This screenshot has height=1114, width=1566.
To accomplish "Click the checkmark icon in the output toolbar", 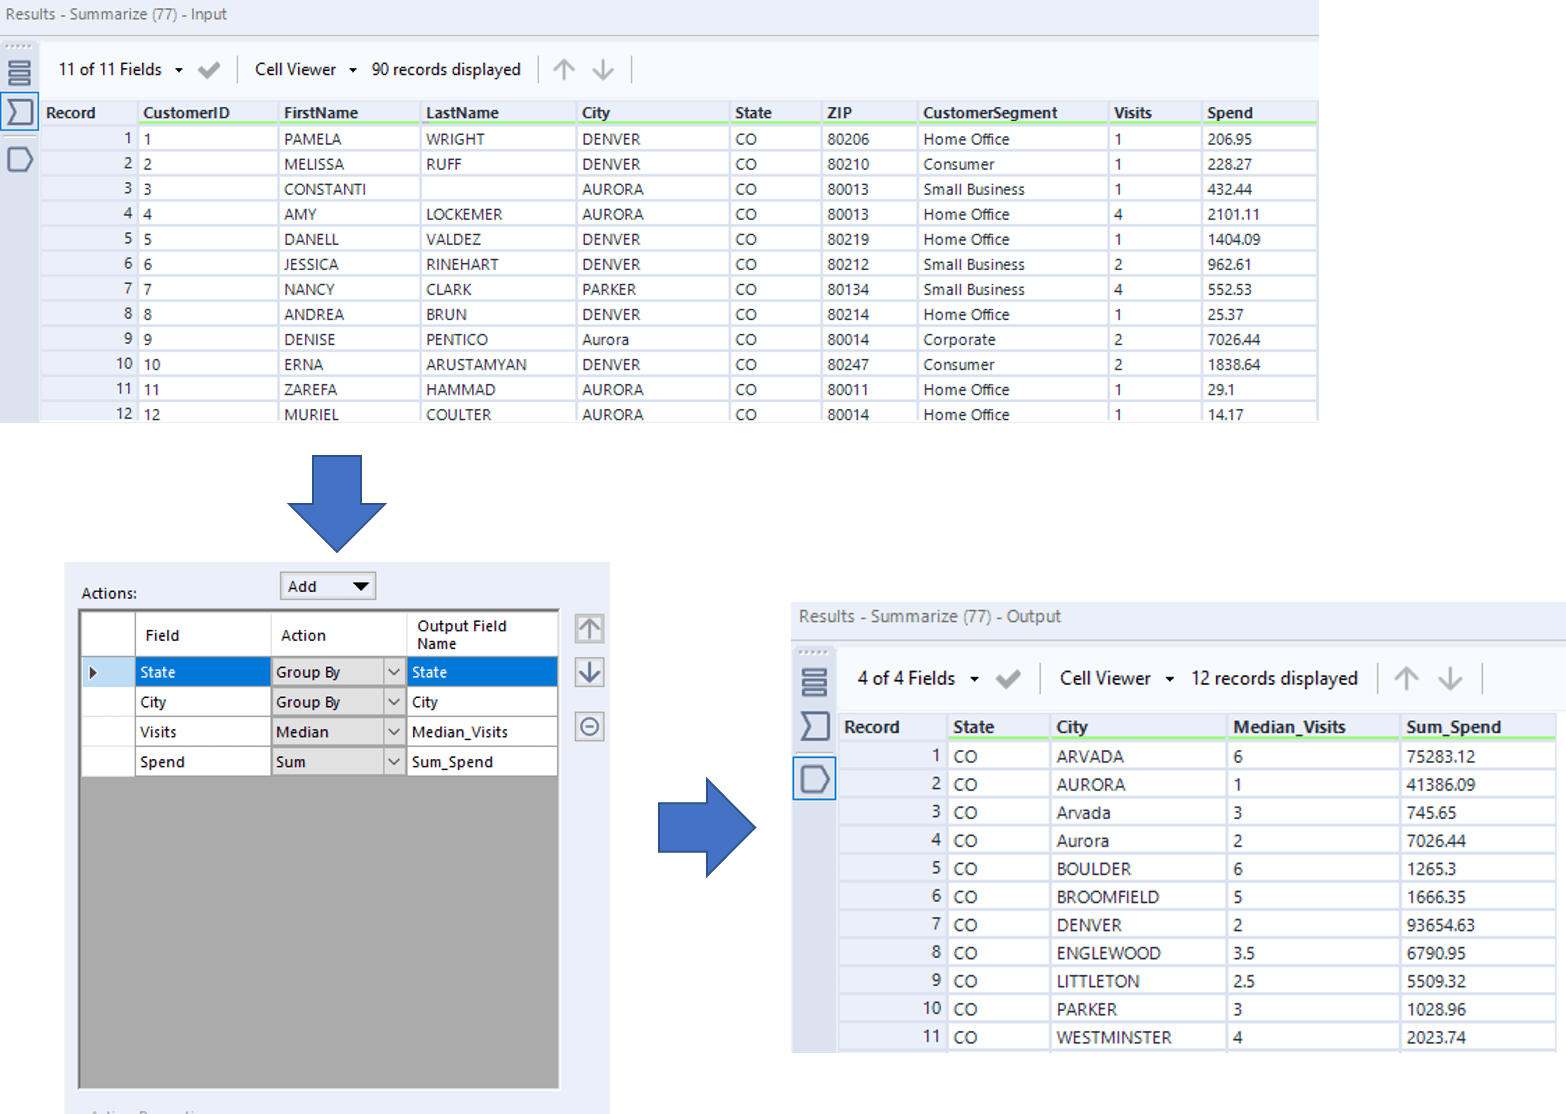I will (1009, 678).
